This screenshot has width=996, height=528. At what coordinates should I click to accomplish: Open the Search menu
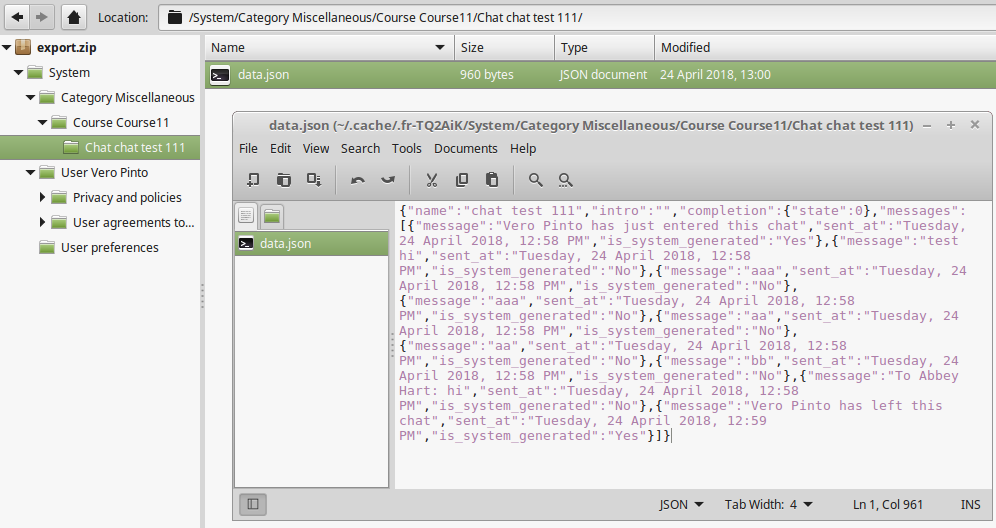(x=360, y=148)
